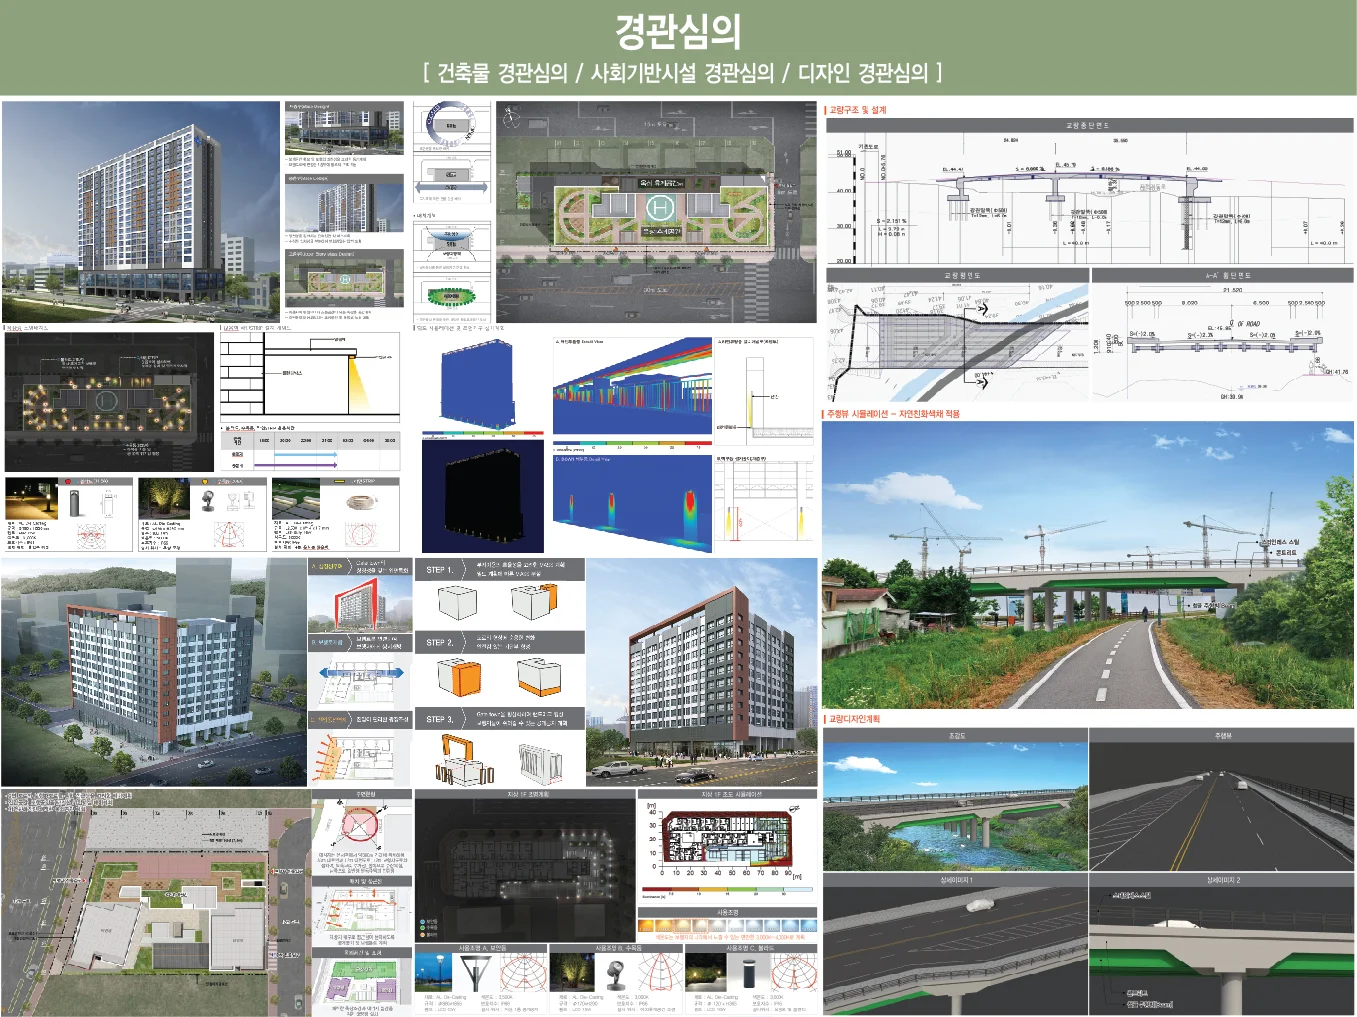The image size is (1357, 1017).
Task: Open the dark ground floor lighting plan
Action: [x=525, y=870]
